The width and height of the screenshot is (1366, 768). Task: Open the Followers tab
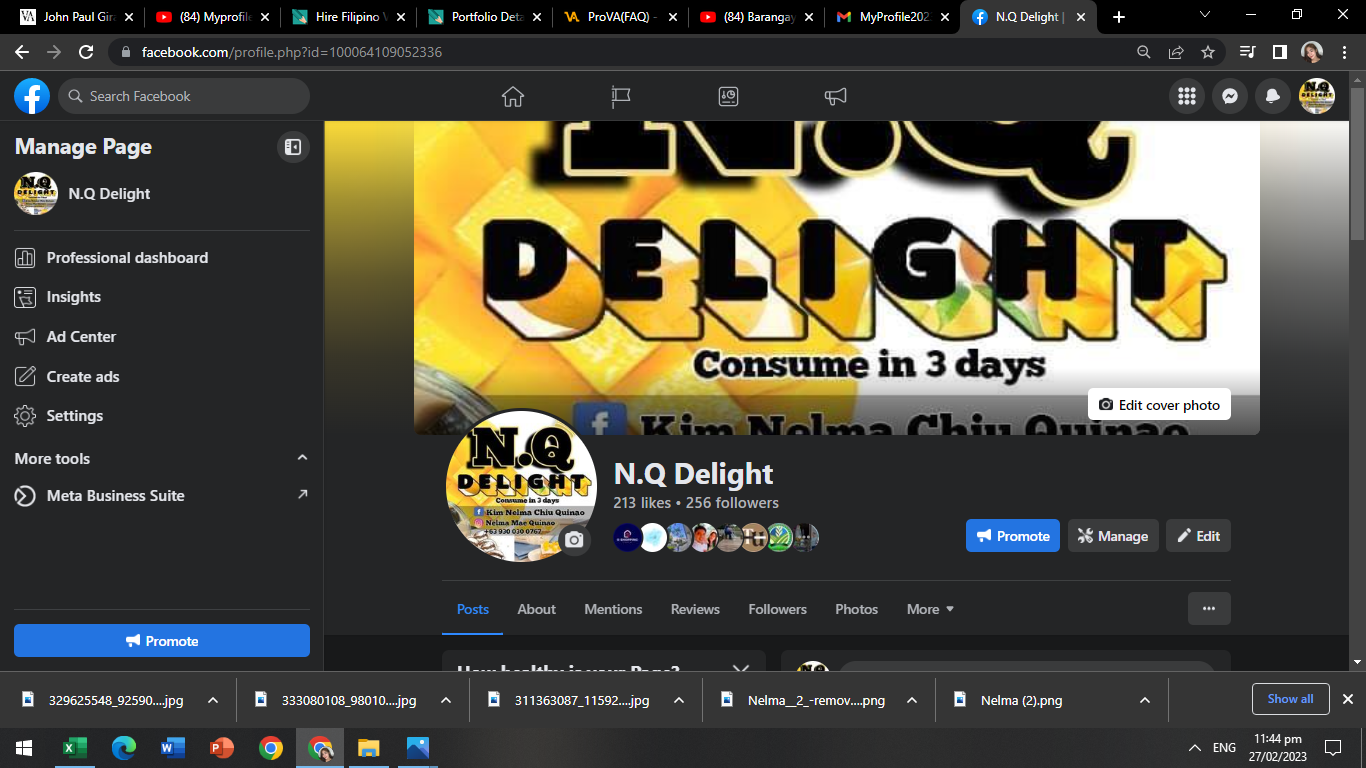[778, 609]
